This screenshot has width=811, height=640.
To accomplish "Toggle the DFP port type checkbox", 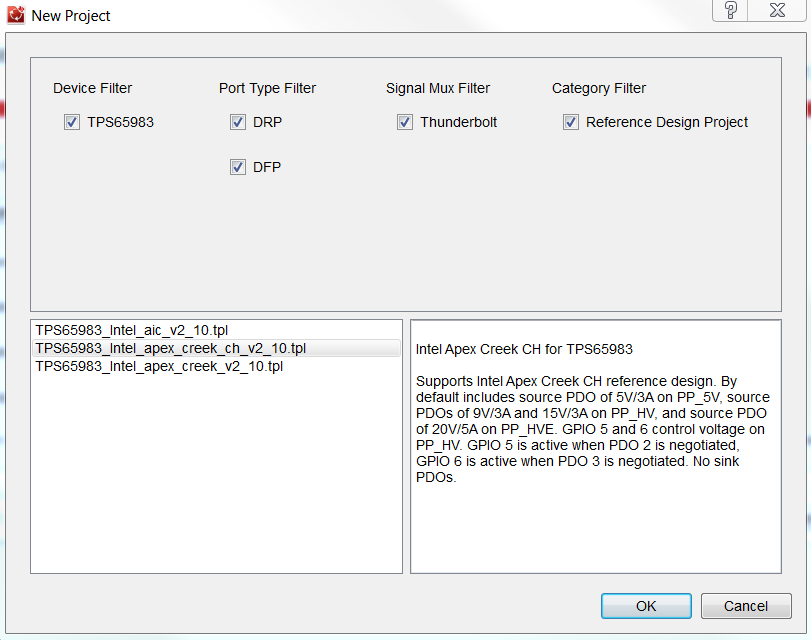I will tap(238, 167).
